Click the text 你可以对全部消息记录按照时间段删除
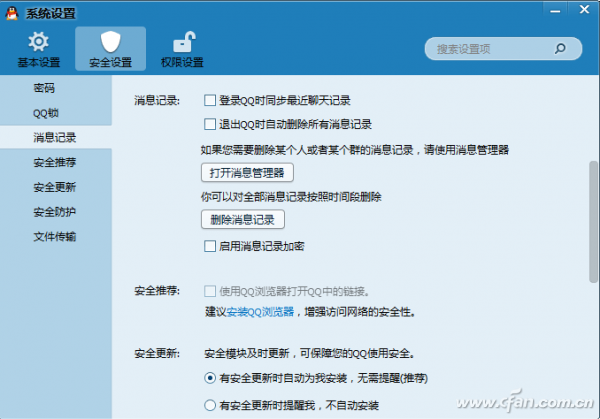 click(291, 197)
